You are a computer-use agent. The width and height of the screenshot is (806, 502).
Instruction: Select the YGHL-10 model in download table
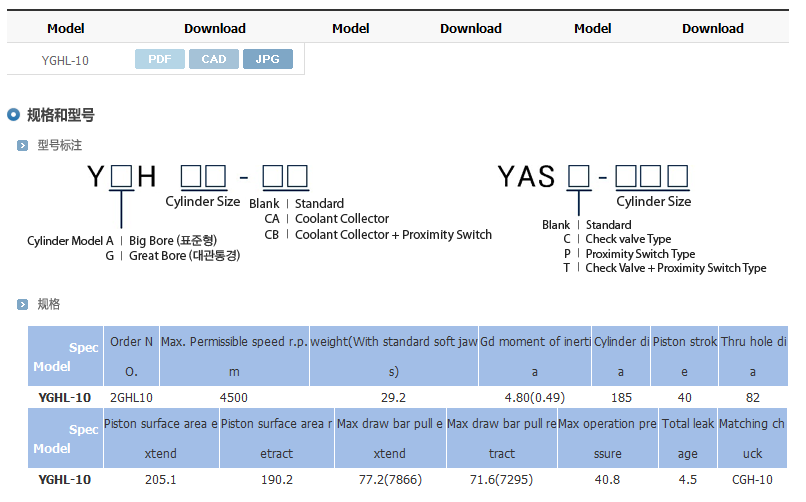pyautogui.click(x=65, y=60)
